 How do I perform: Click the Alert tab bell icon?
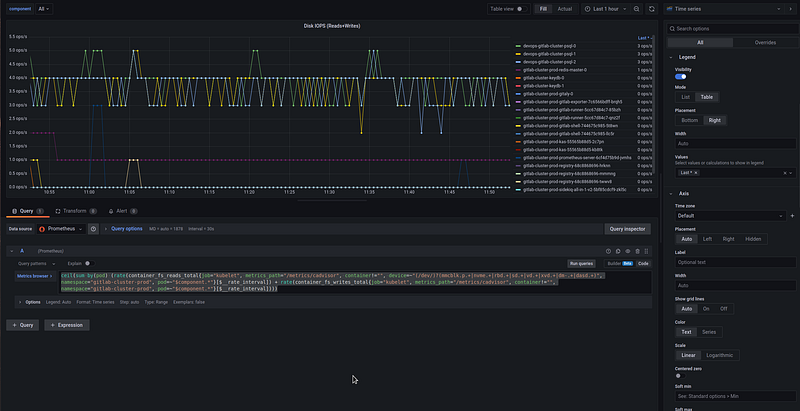pos(111,211)
